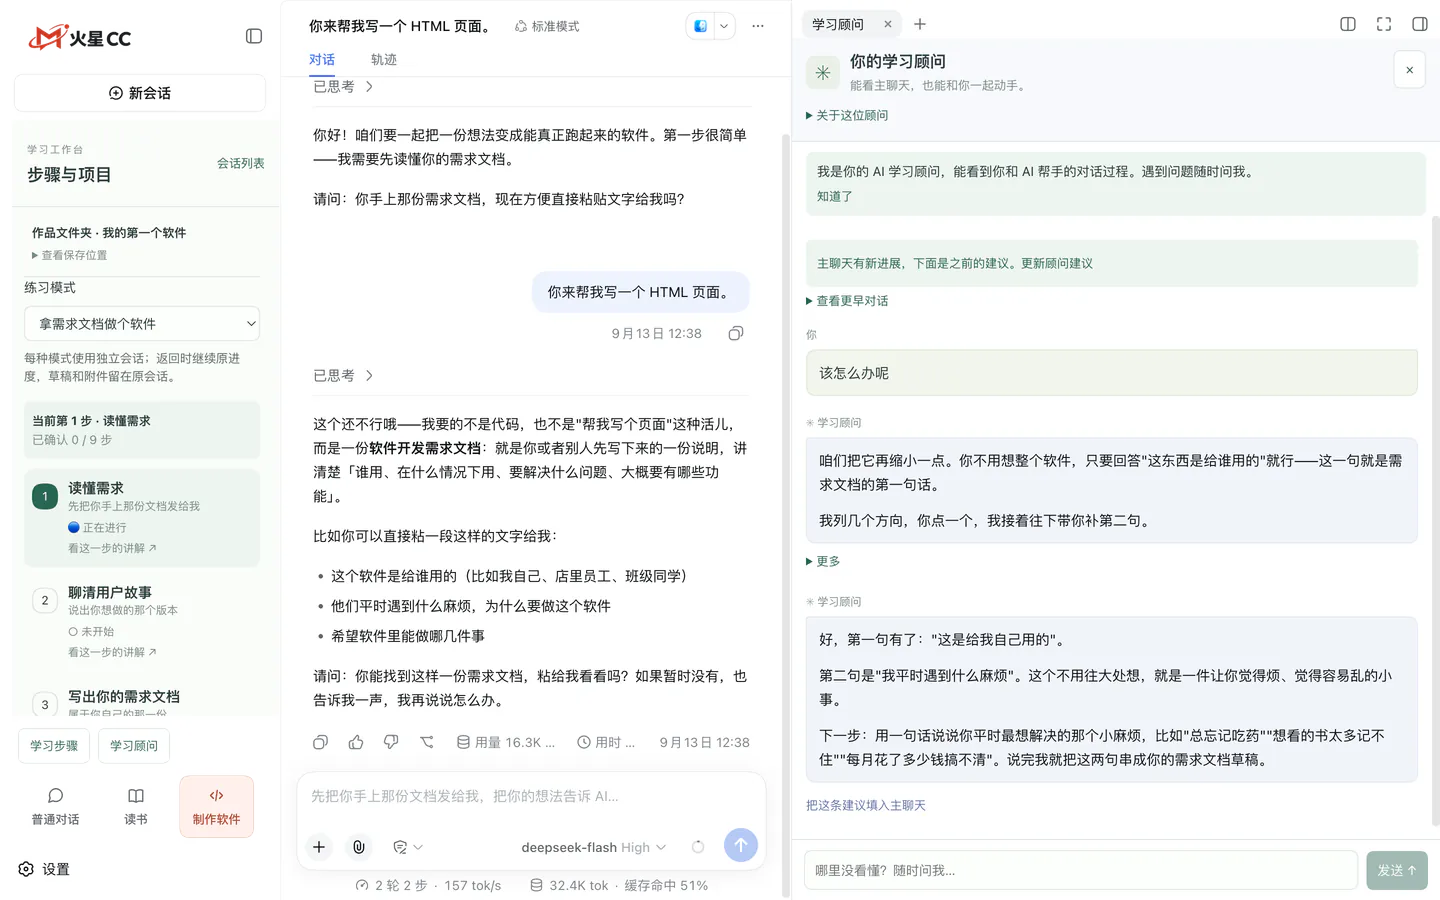The height and width of the screenshot is (900, 1440).
Task: Open the 会话列表 session list
Action: (241, 163)
